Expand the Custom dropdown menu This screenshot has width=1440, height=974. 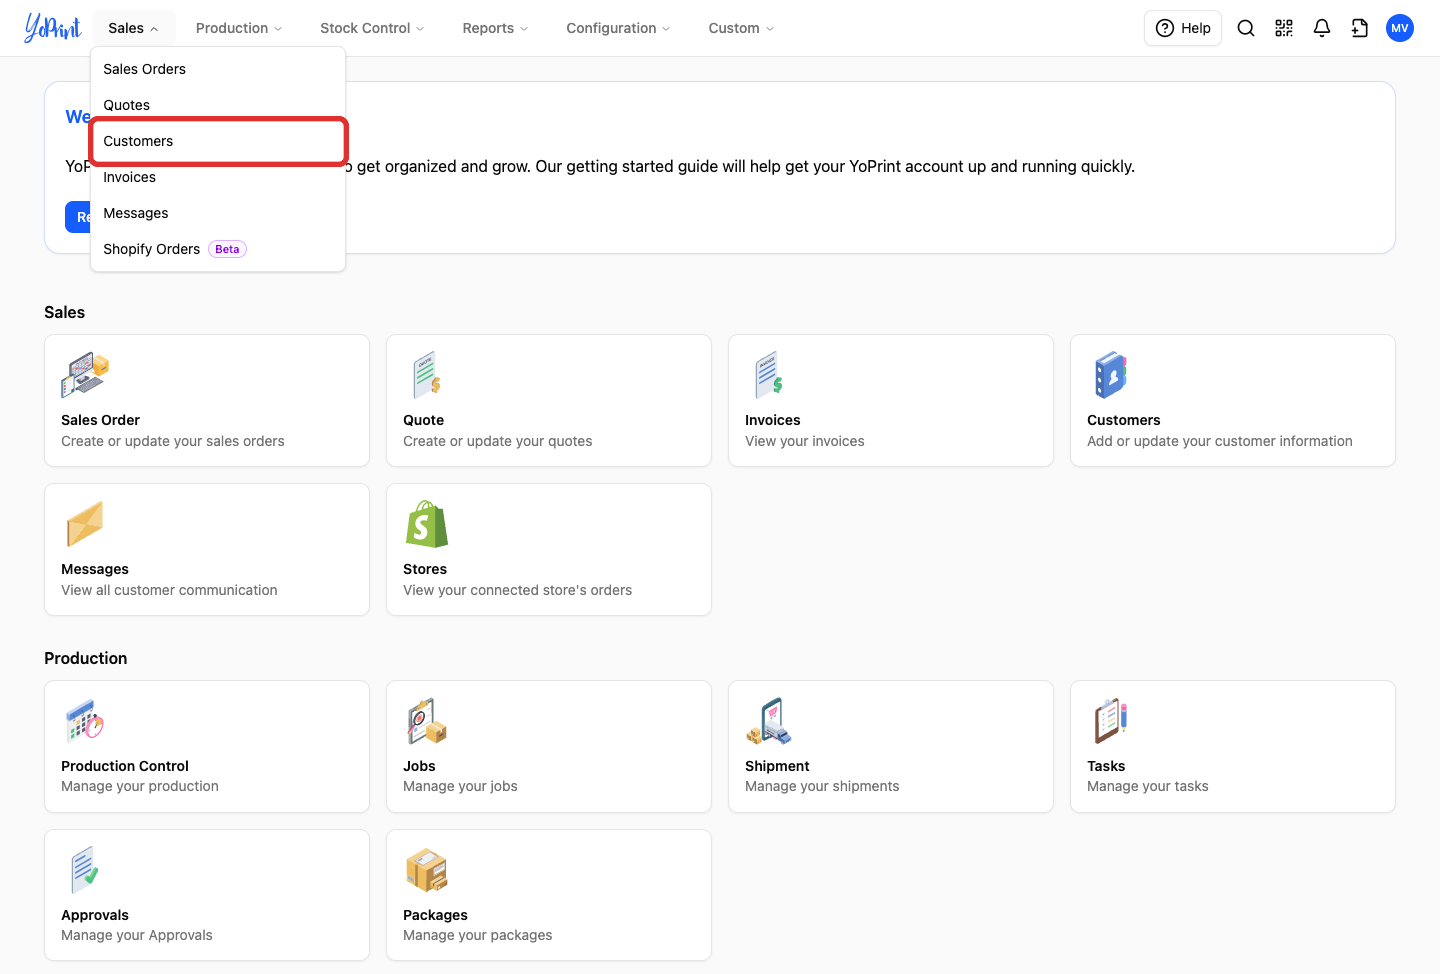point(741,28)
